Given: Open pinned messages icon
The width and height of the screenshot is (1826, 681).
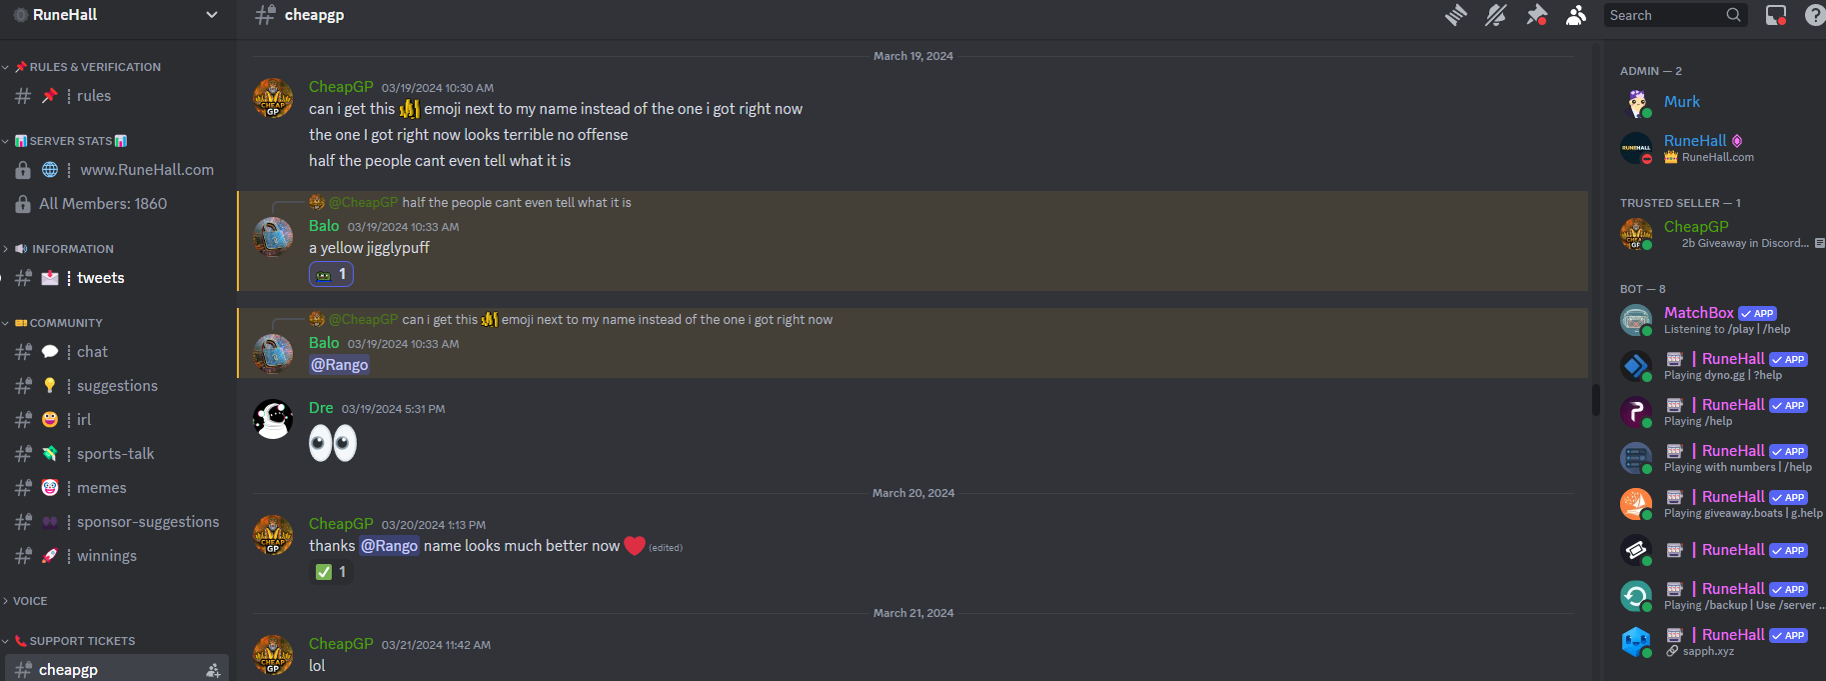Looking at the screenshot, I should pos(1536,15).
